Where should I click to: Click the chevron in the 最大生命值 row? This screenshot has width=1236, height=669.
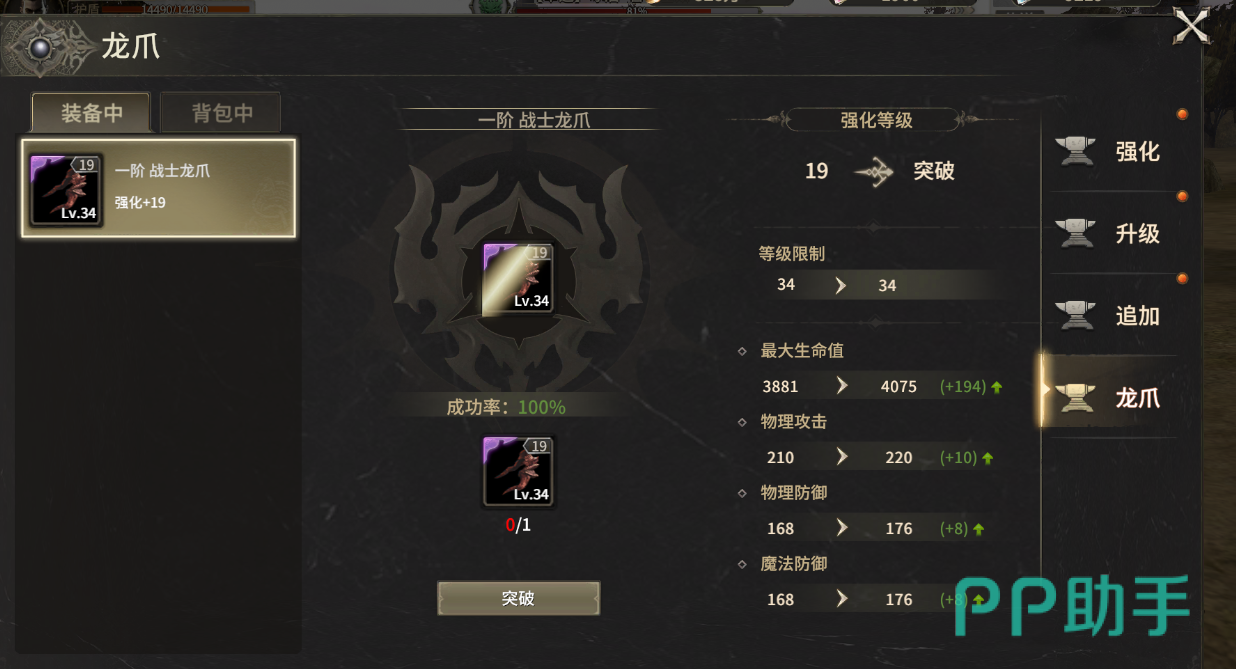click(841, 386)
